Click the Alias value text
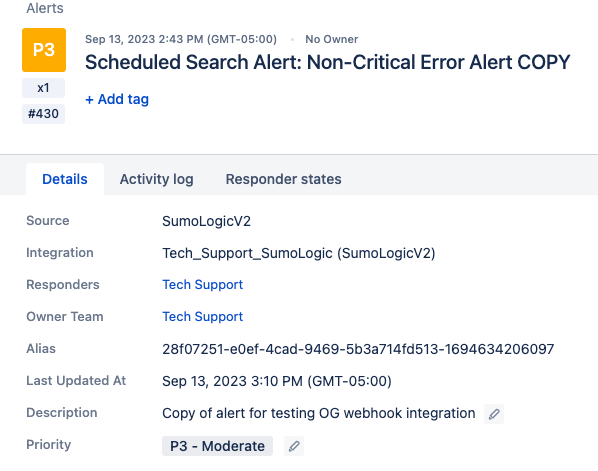The image size is (598, 471). 358,349
